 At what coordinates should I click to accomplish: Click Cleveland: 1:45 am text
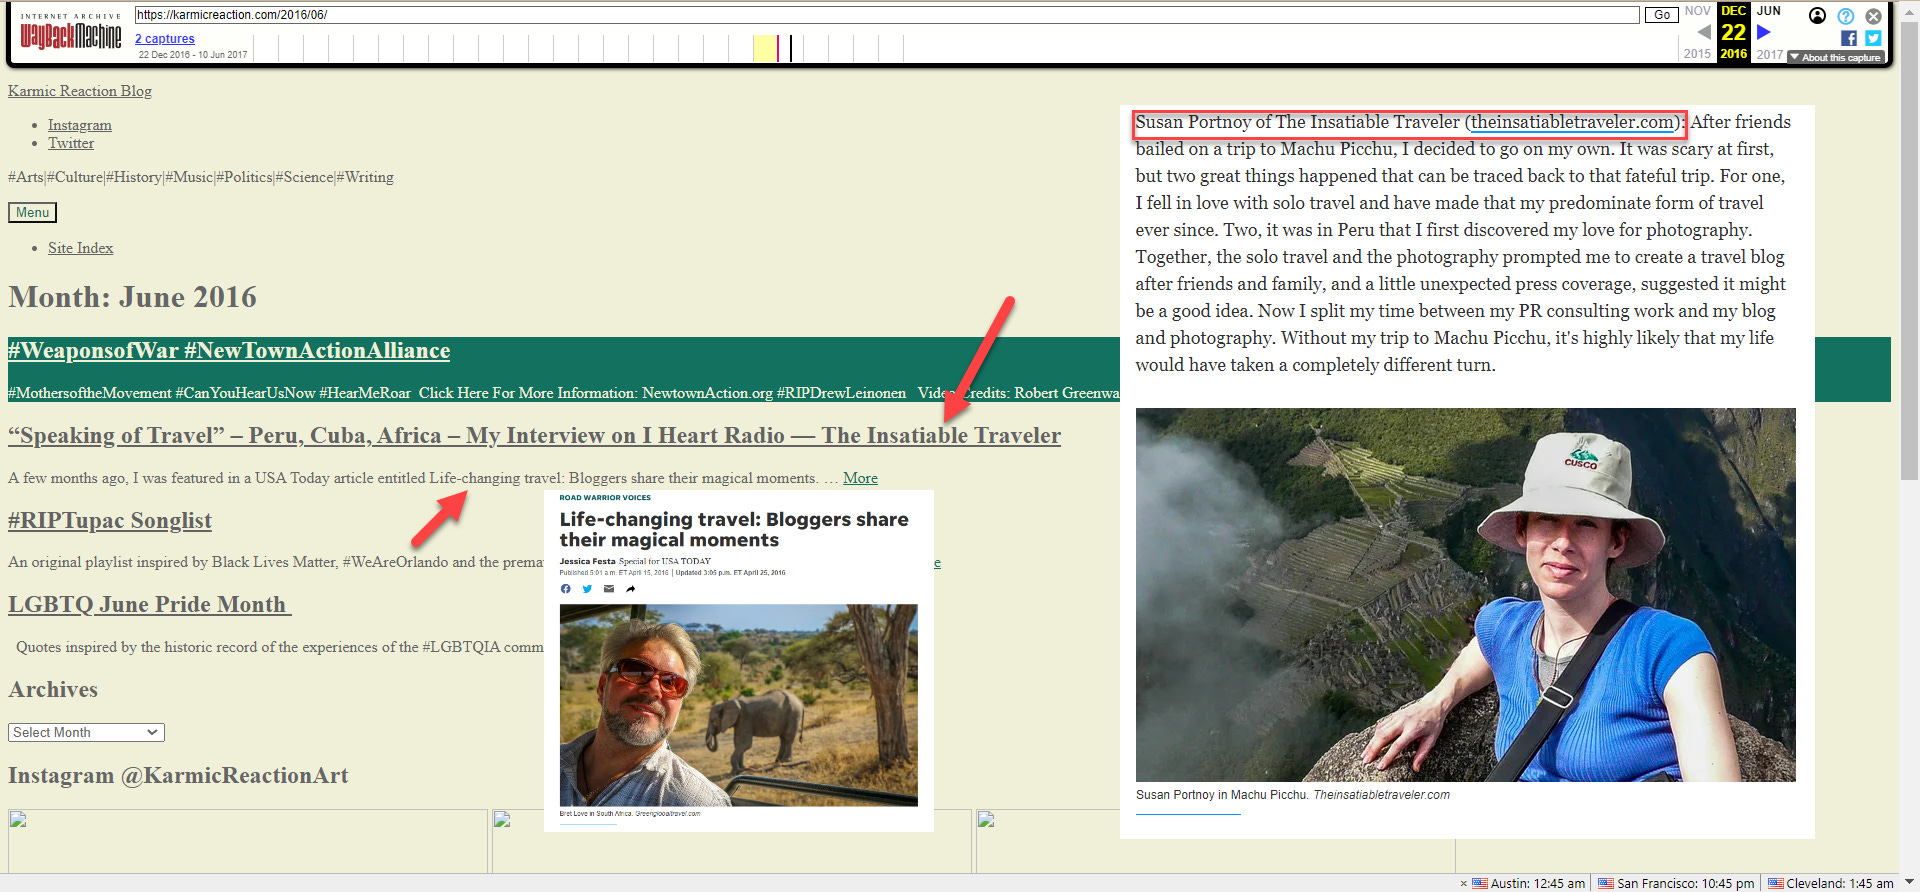(1840, 883)
